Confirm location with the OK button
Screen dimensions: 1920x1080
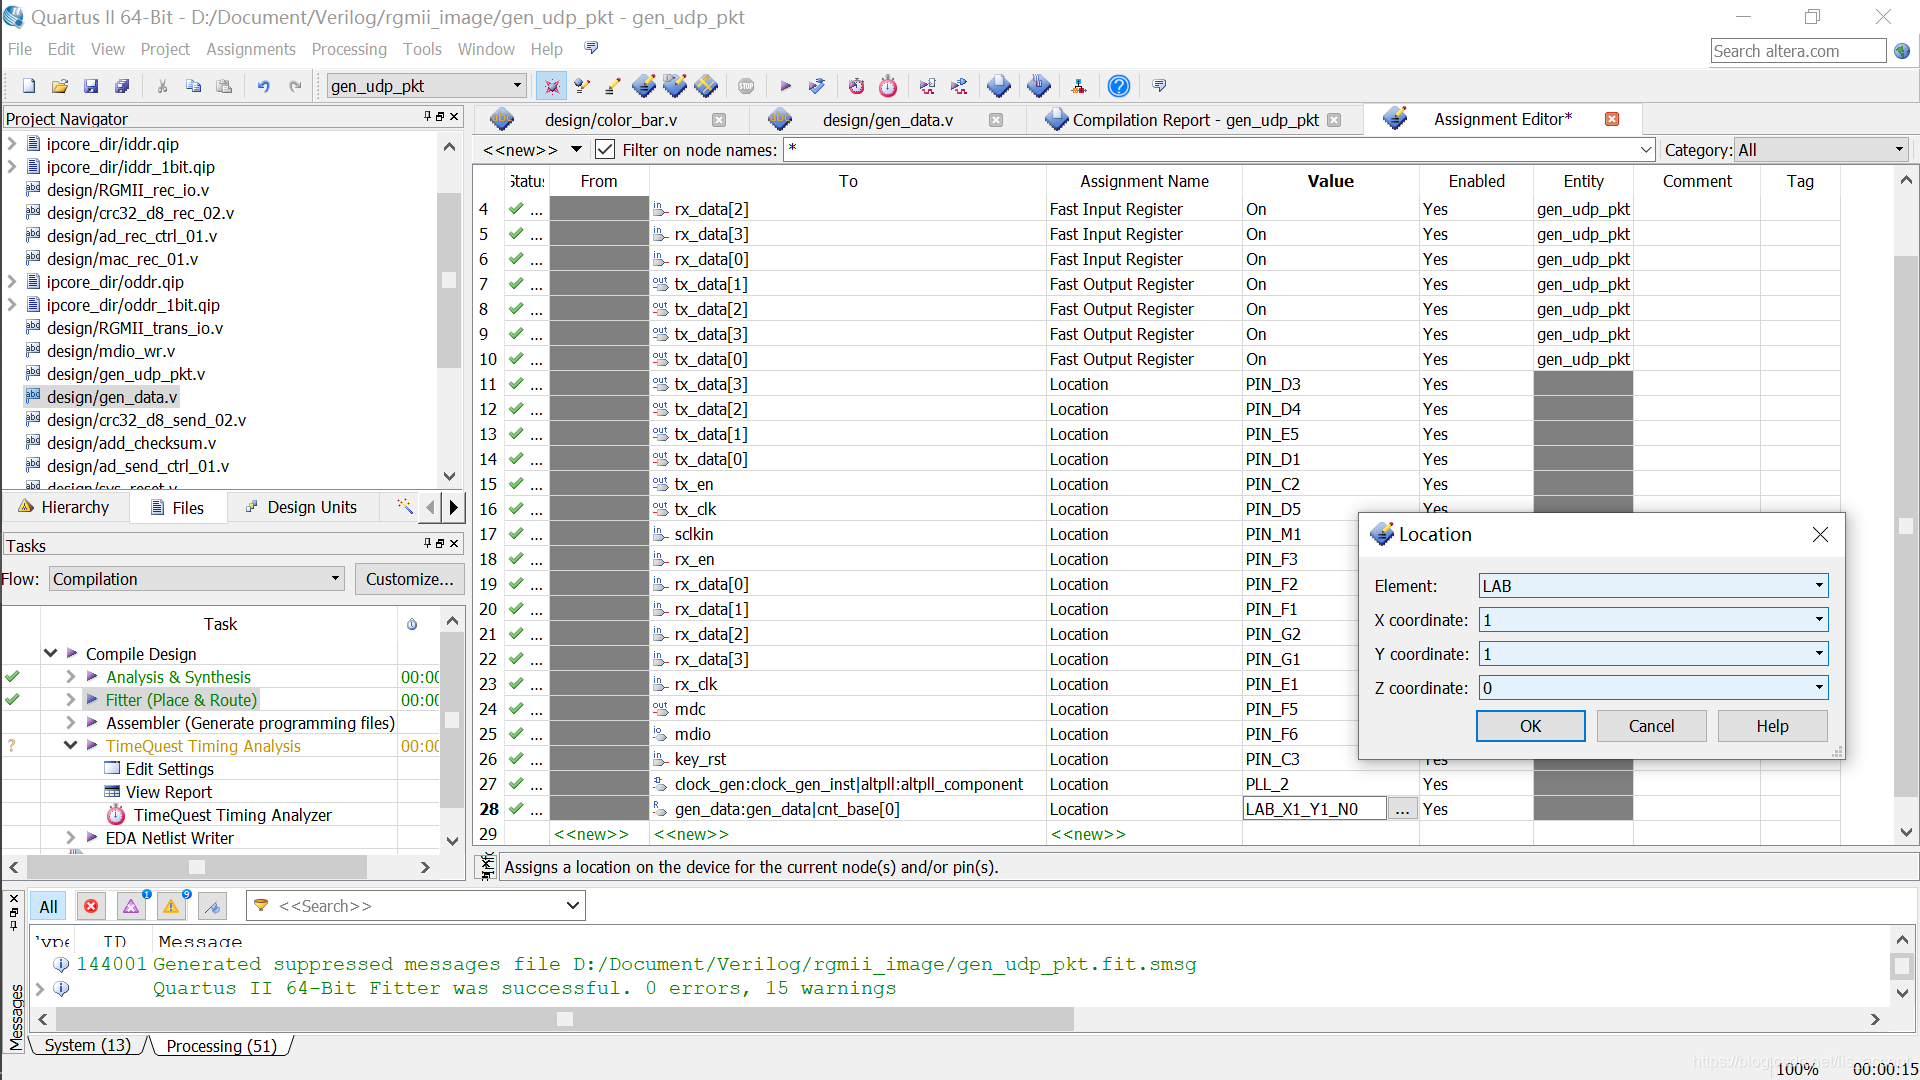(1530, 726)
